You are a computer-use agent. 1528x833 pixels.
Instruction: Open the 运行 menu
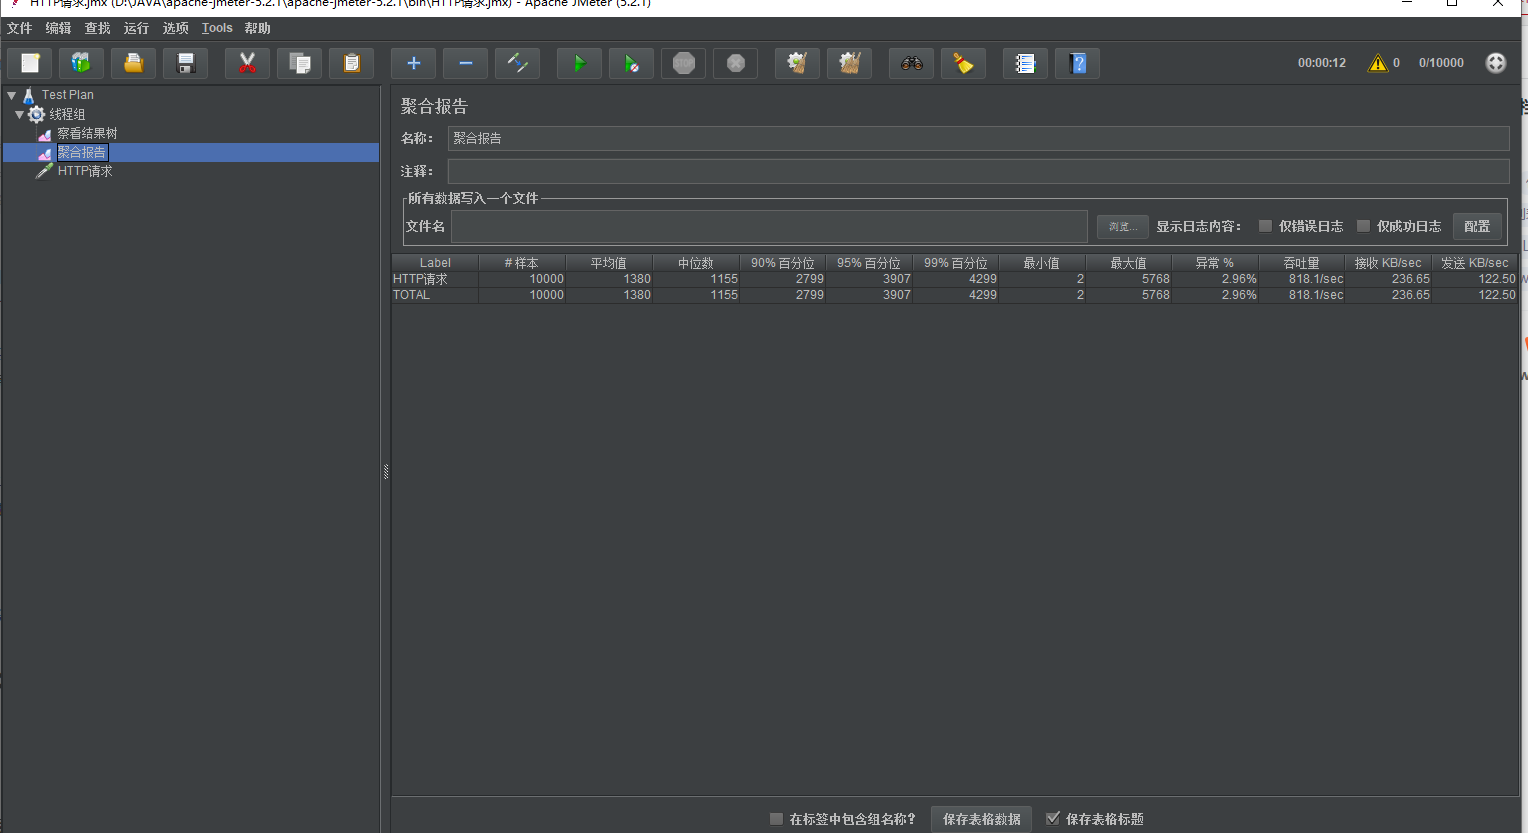137,28
